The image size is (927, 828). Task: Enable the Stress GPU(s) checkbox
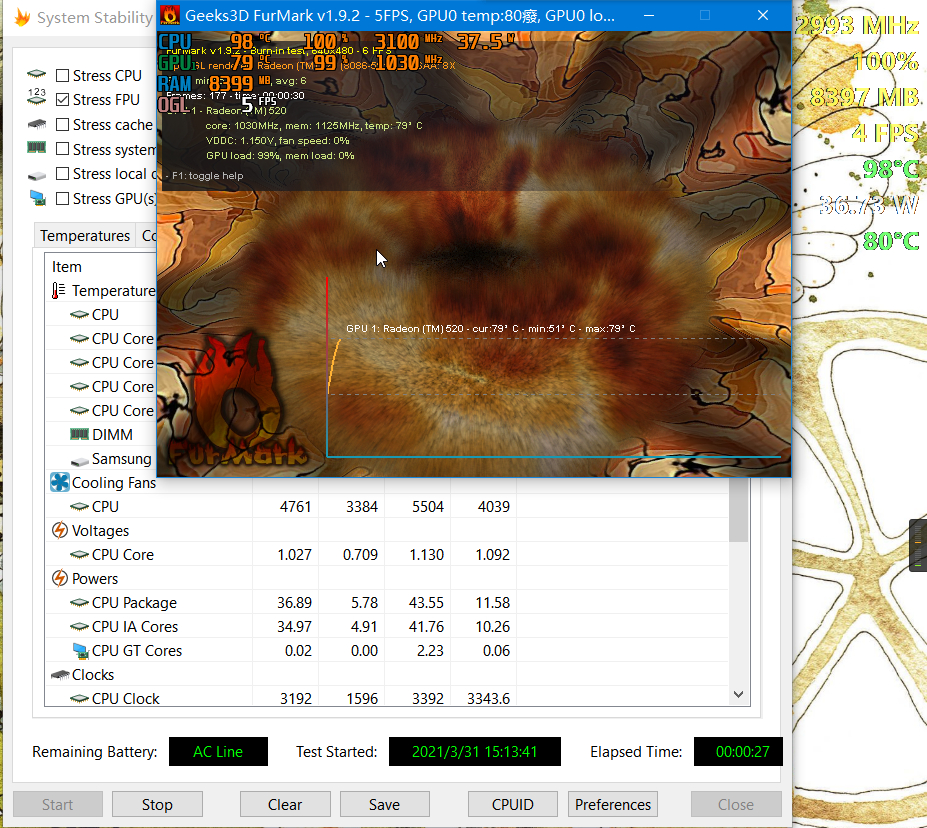pyautogui.click(x=62, y=199)
